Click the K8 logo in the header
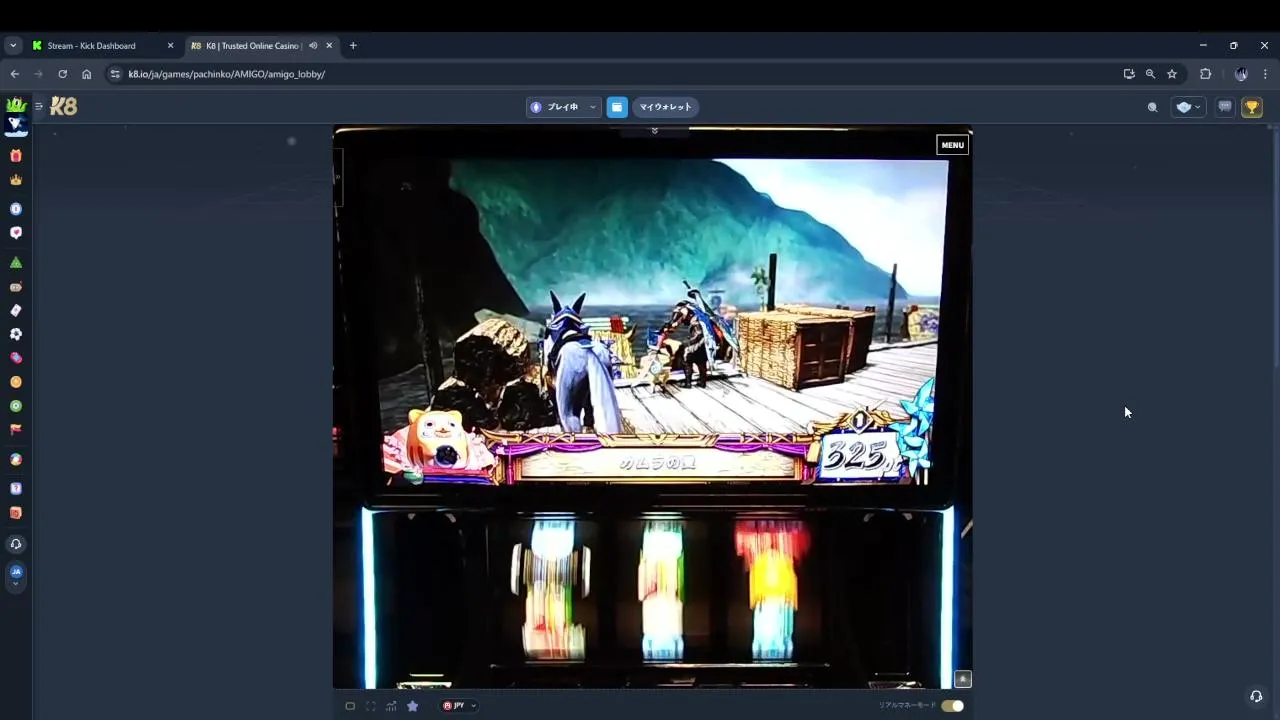 point(64,106)
